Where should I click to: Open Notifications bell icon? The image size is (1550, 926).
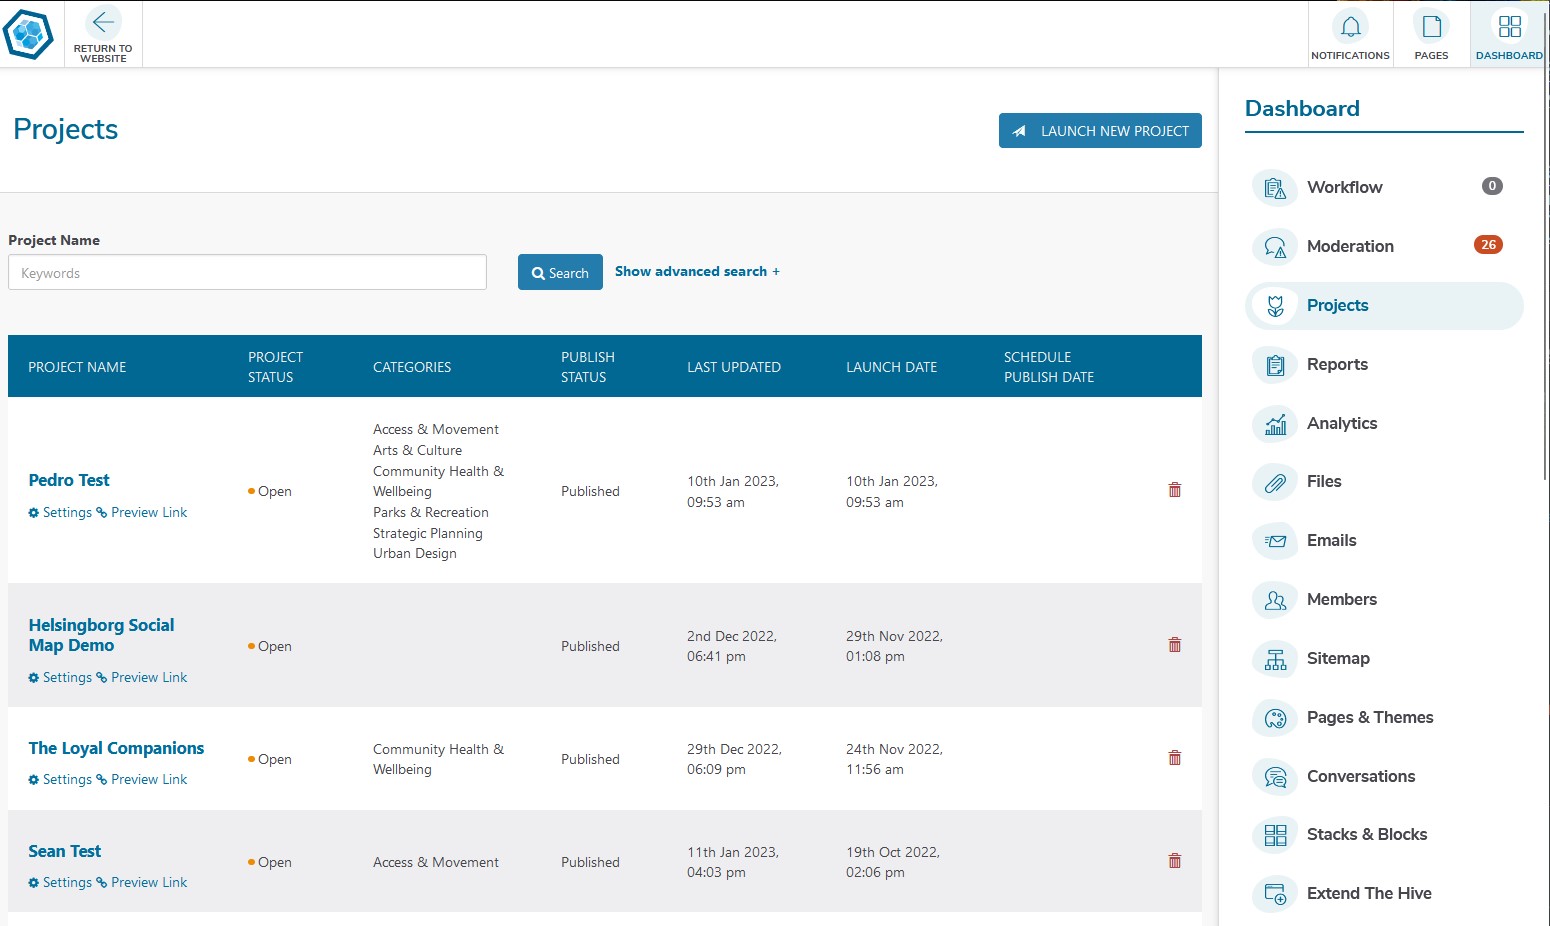click(1350, 26)
